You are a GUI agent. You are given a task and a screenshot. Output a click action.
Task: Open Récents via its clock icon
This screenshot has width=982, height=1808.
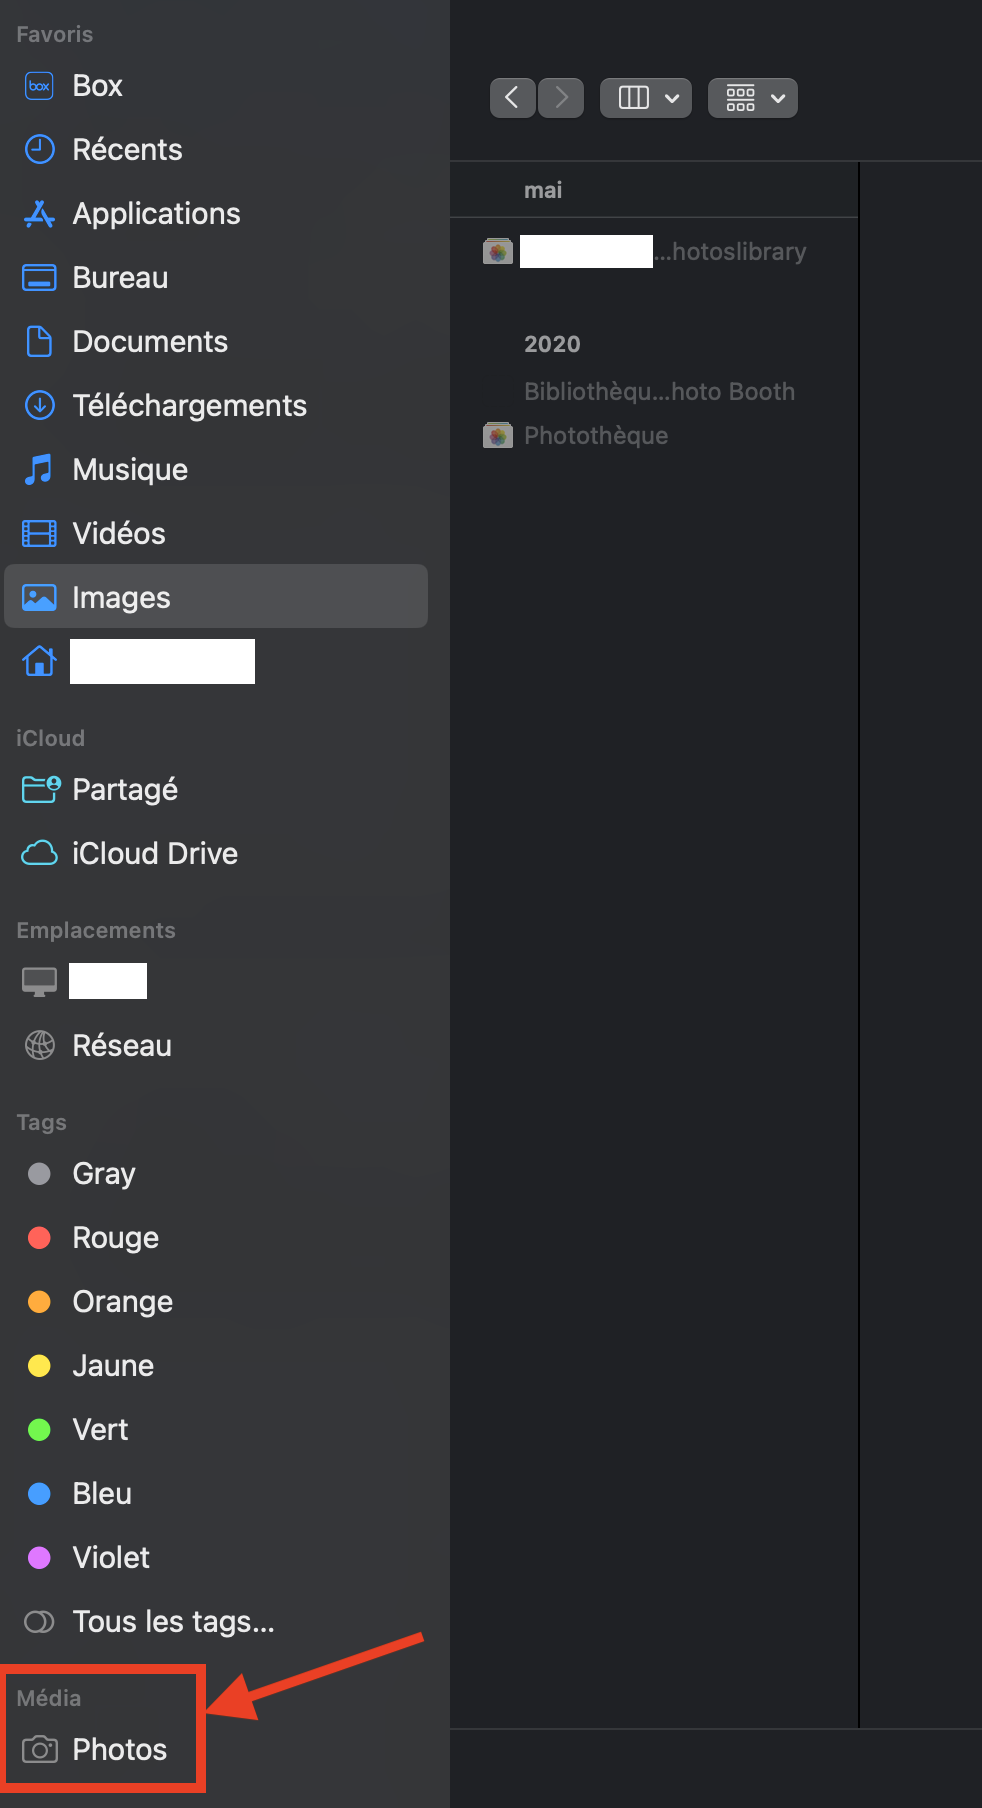click(x=39, y=150)
